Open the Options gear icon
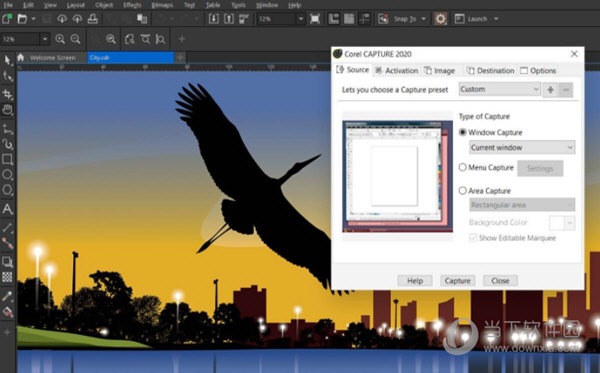600x373 pixels. (440, 19)
